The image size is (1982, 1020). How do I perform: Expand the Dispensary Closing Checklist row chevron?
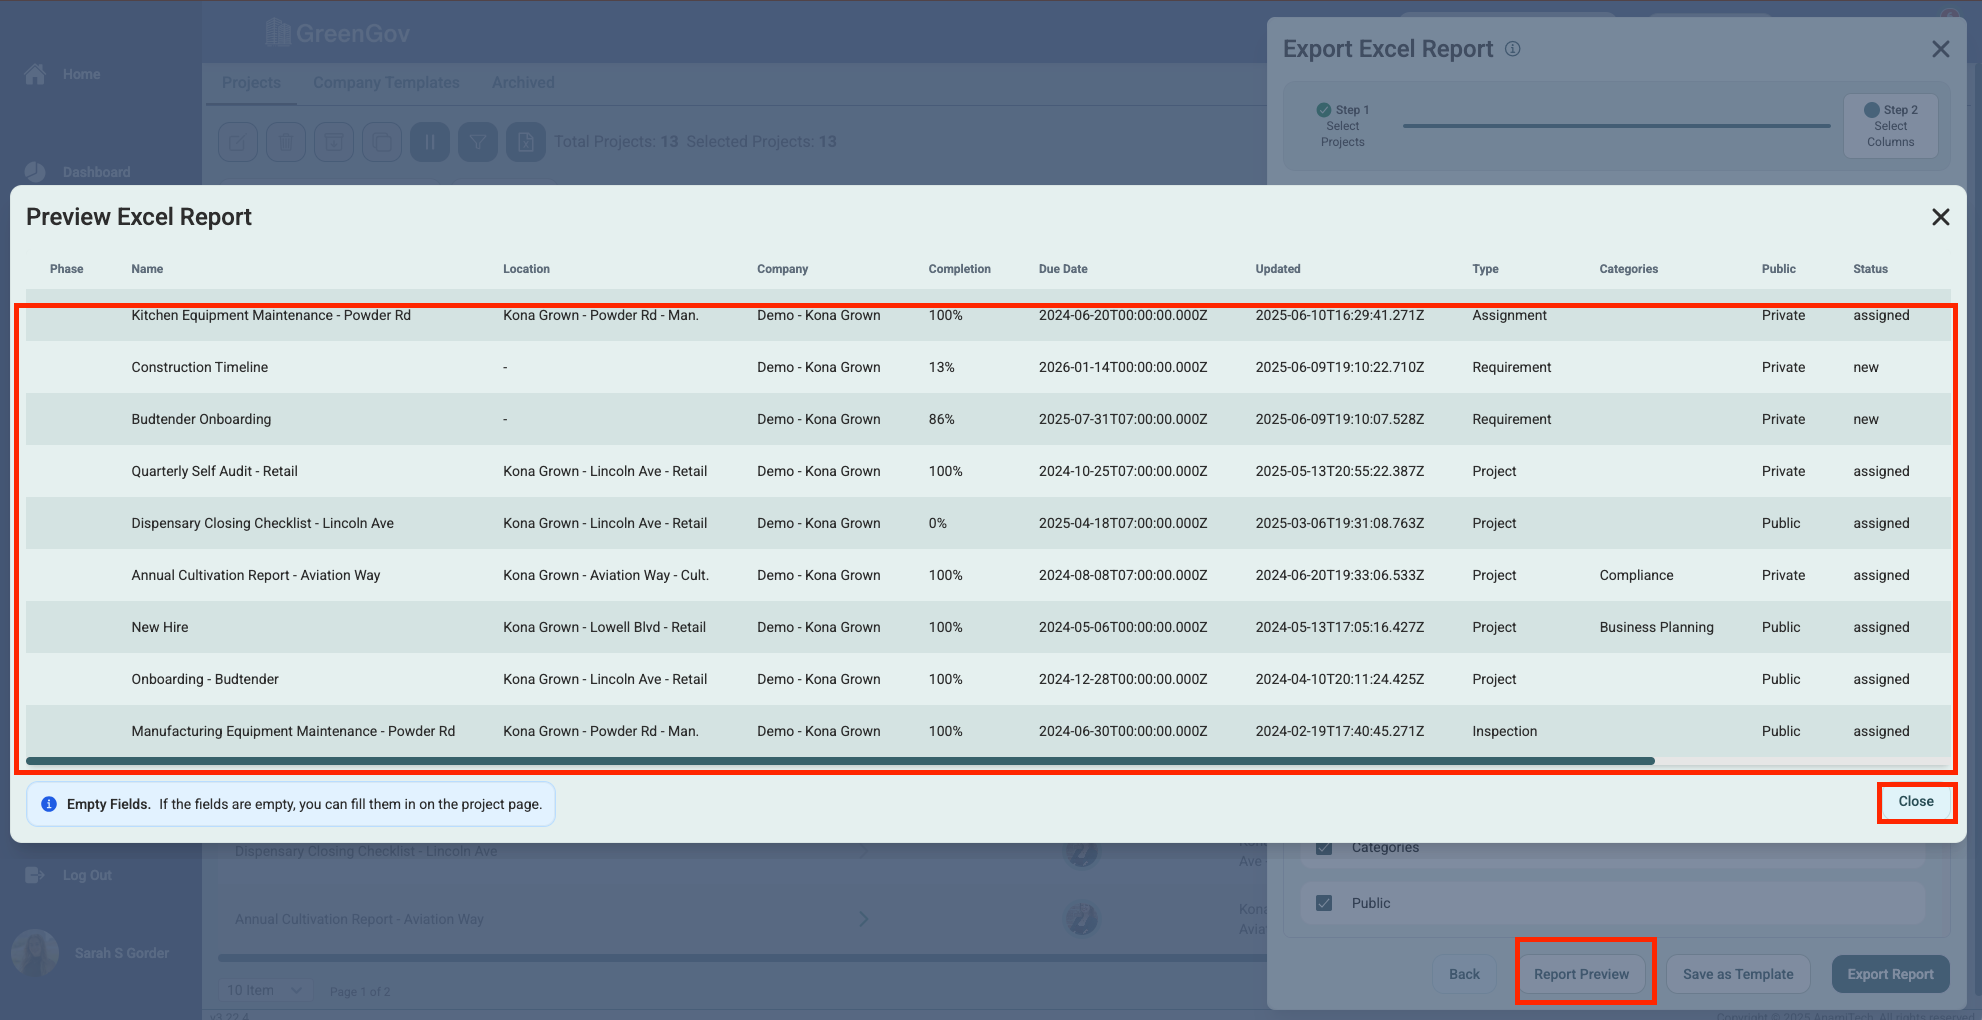[863, 851]
